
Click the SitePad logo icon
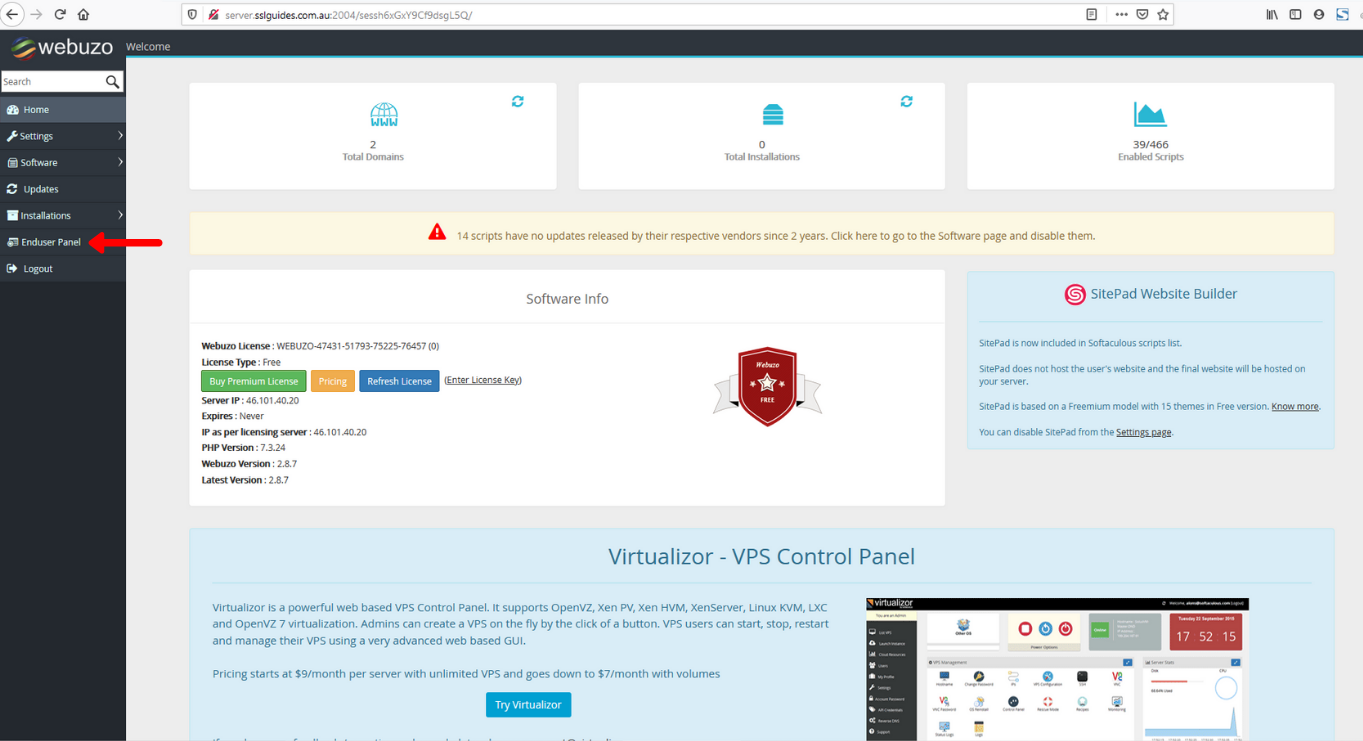1075,294
